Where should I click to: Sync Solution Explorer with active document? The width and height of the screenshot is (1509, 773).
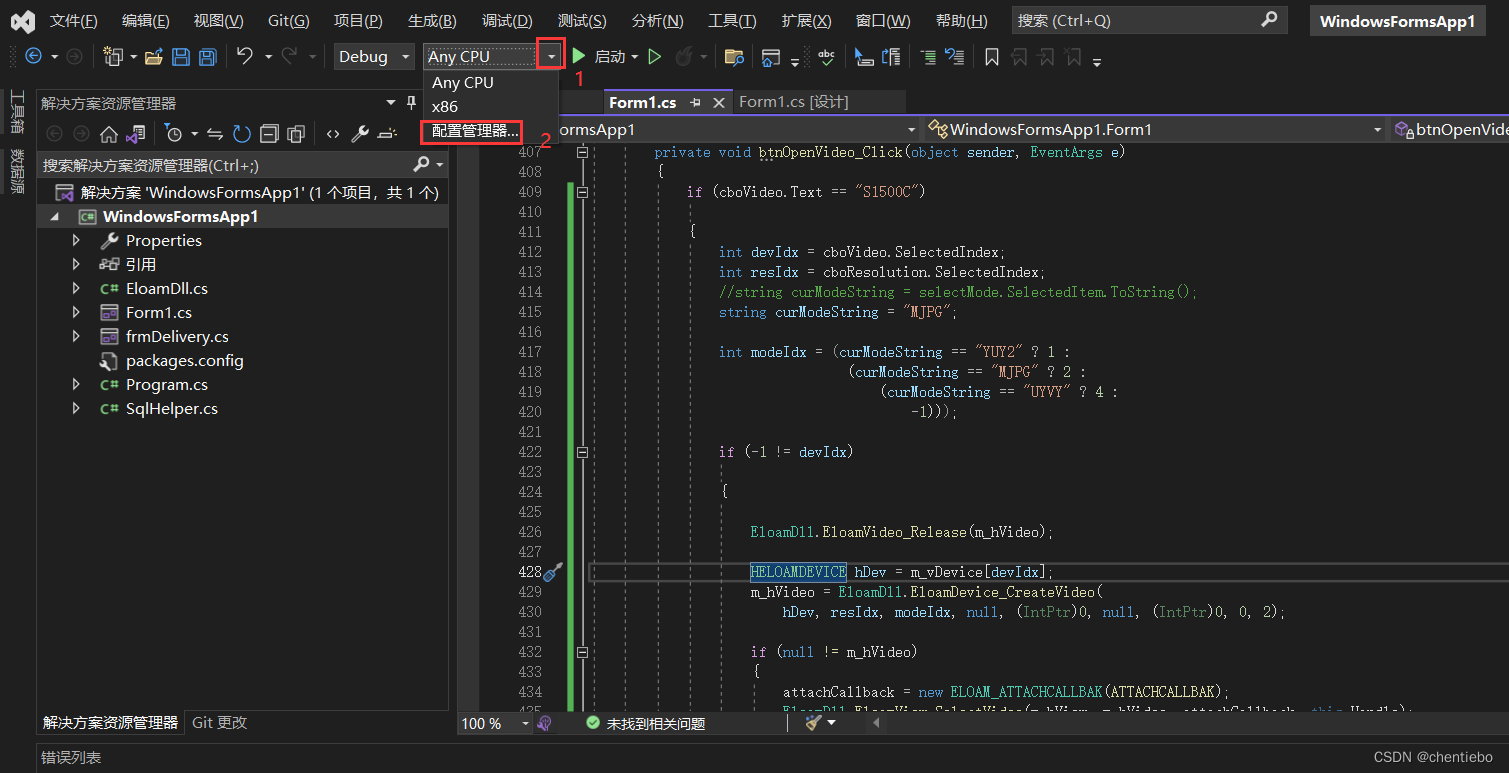(215, 134)
